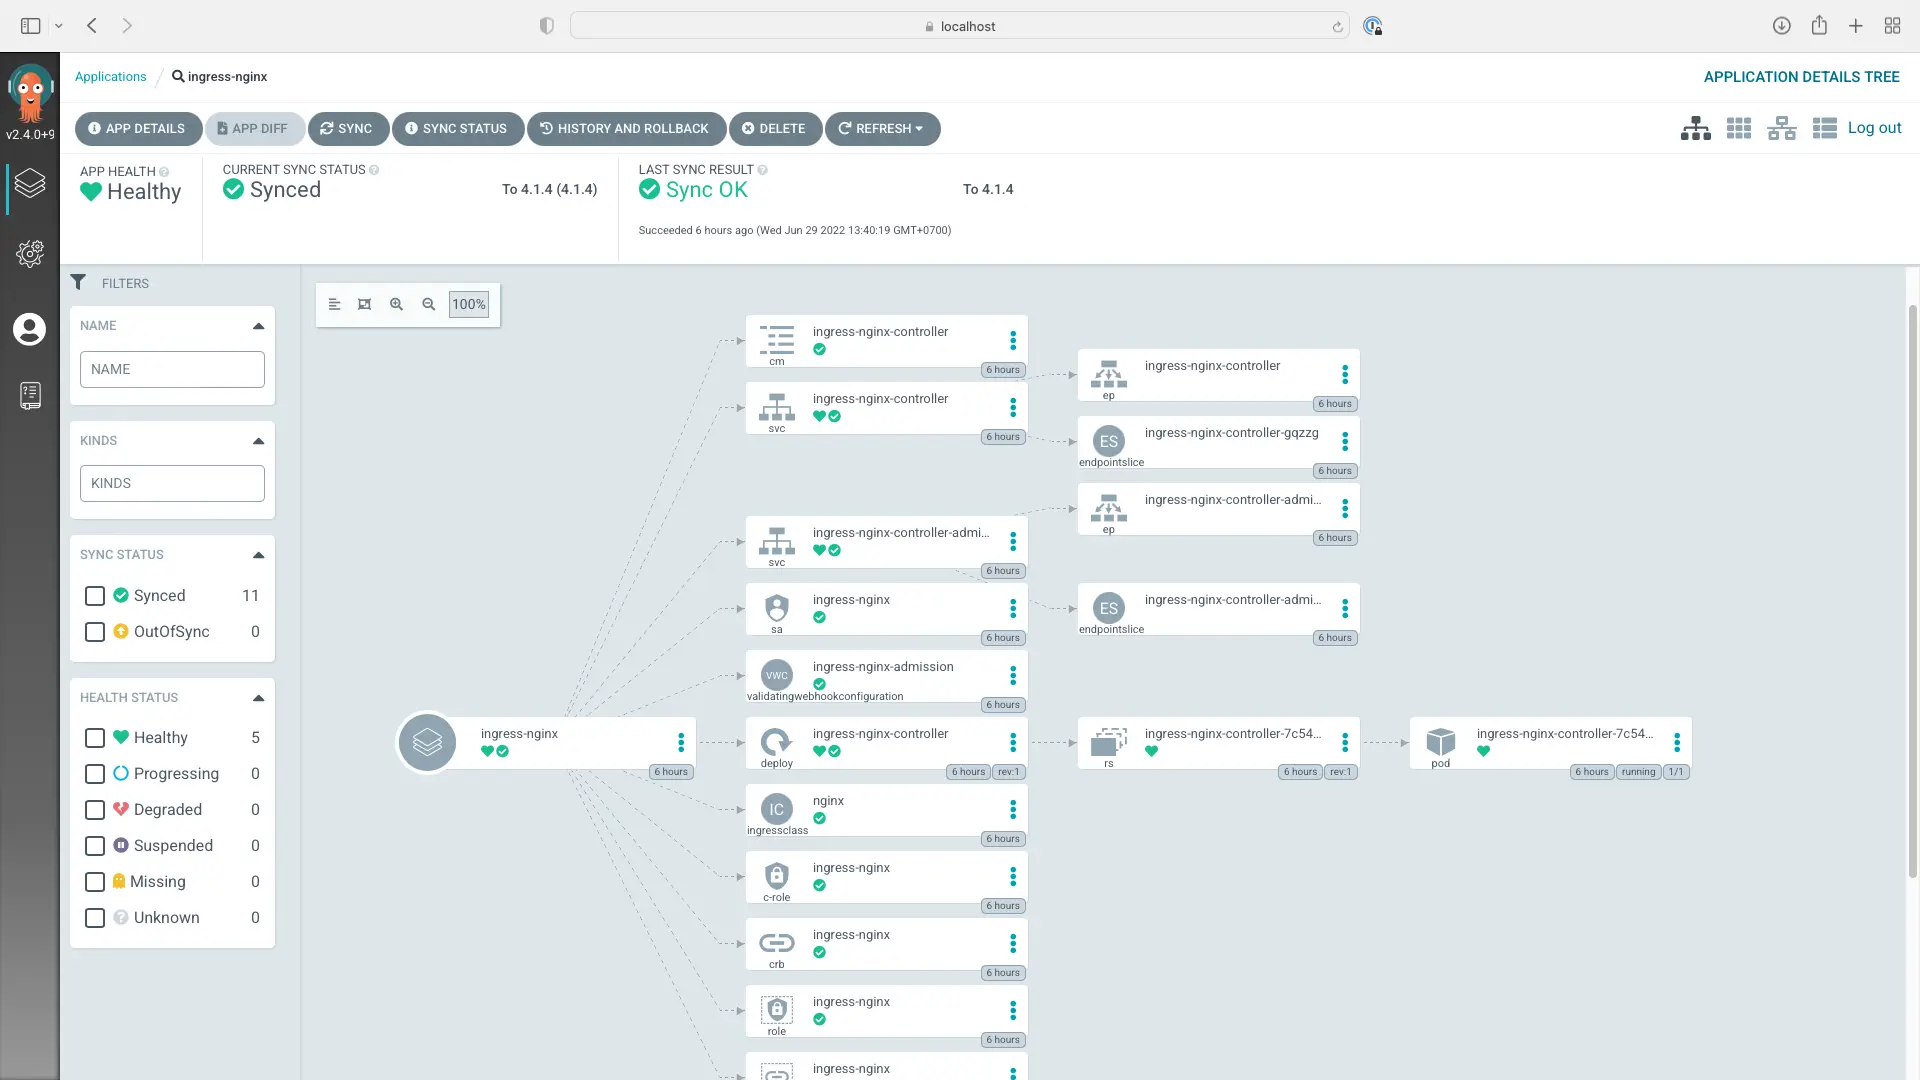Image resolution: width=1920 pixels, height=1080 pixels.
Task: Click the ReplicaSet rs icon
Action: click(x=1108, y=741)
